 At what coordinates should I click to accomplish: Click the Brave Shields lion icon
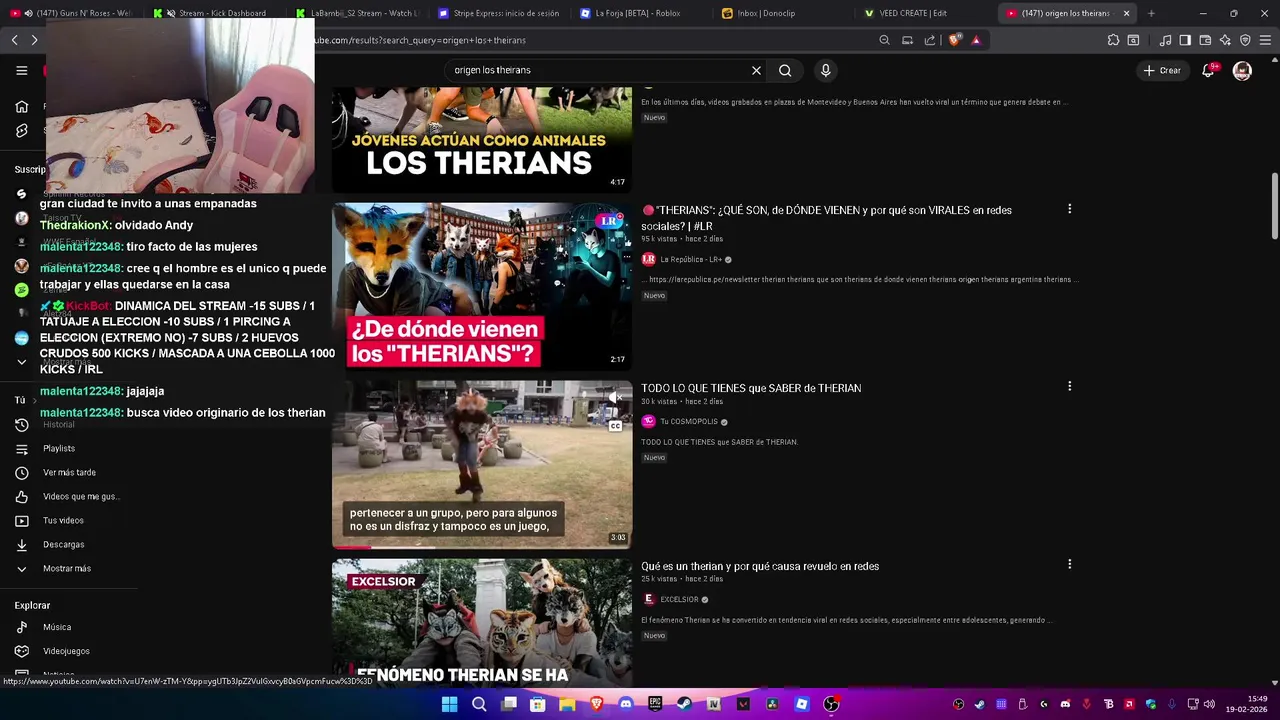(x=954, y=40)
